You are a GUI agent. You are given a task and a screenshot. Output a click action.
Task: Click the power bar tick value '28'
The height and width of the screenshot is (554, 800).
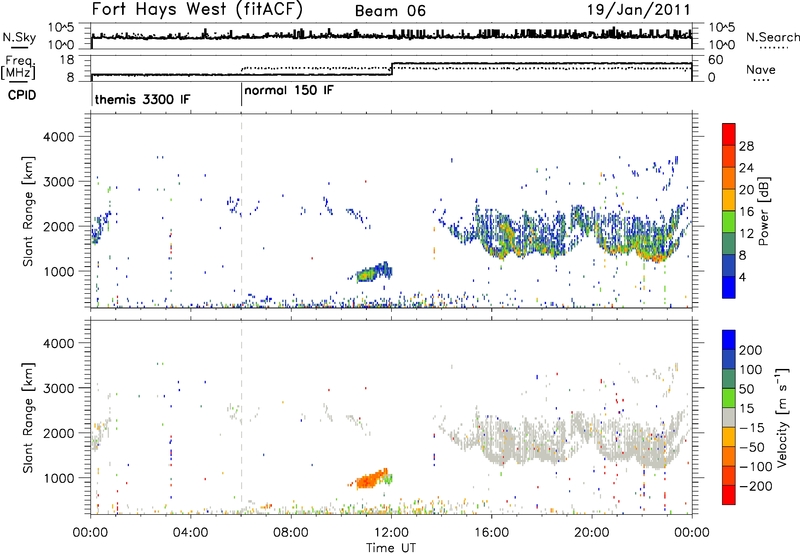pos(746,146)
